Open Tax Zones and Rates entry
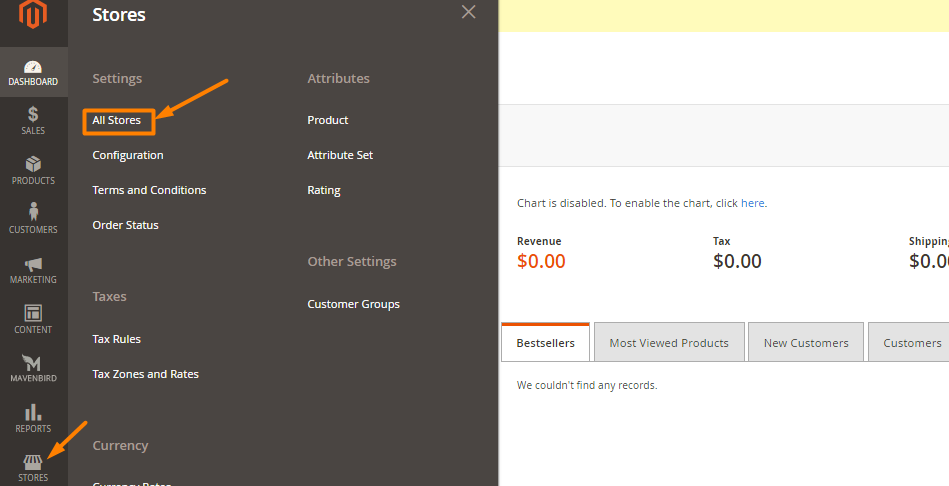This screenshot has height=486, width=949. pos(146,375)
